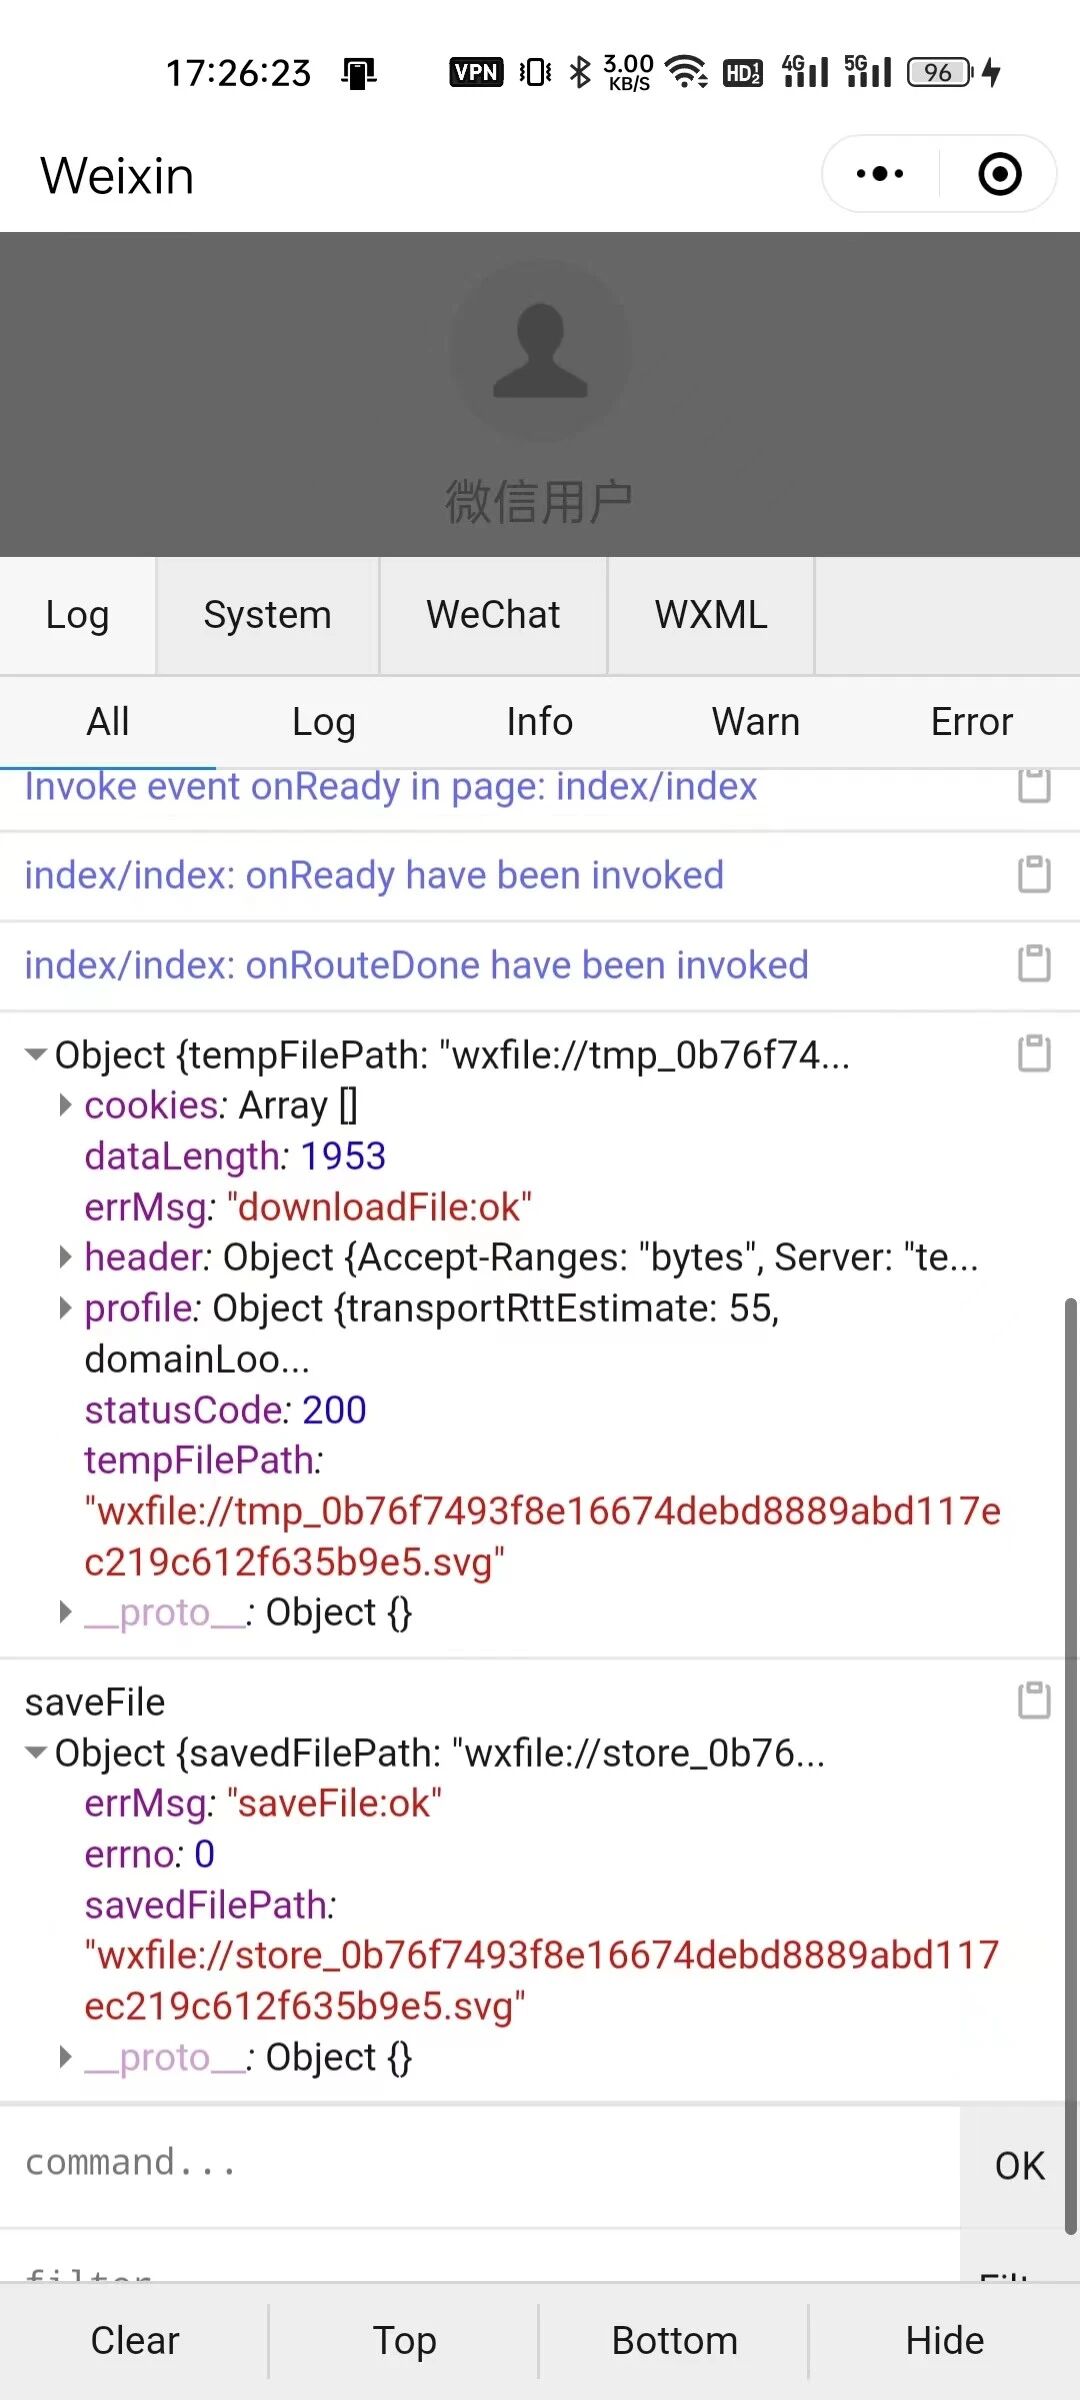
Task: Hide the vConsole panel
Action: [945, 2341]
